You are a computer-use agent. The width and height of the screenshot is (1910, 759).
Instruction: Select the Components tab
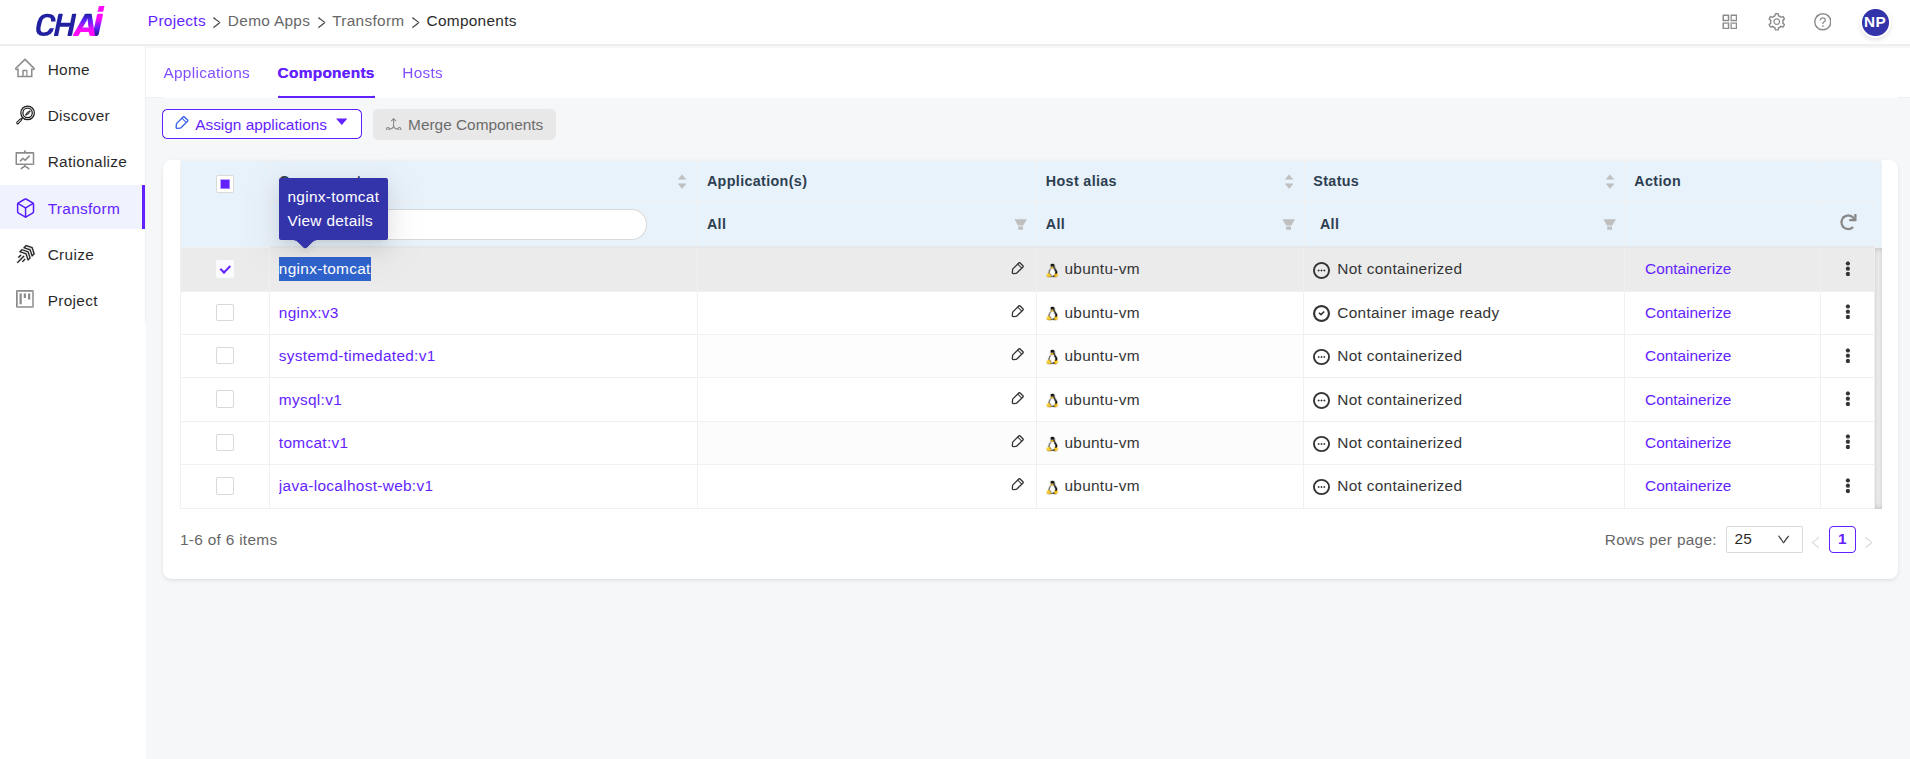point(326,73)
